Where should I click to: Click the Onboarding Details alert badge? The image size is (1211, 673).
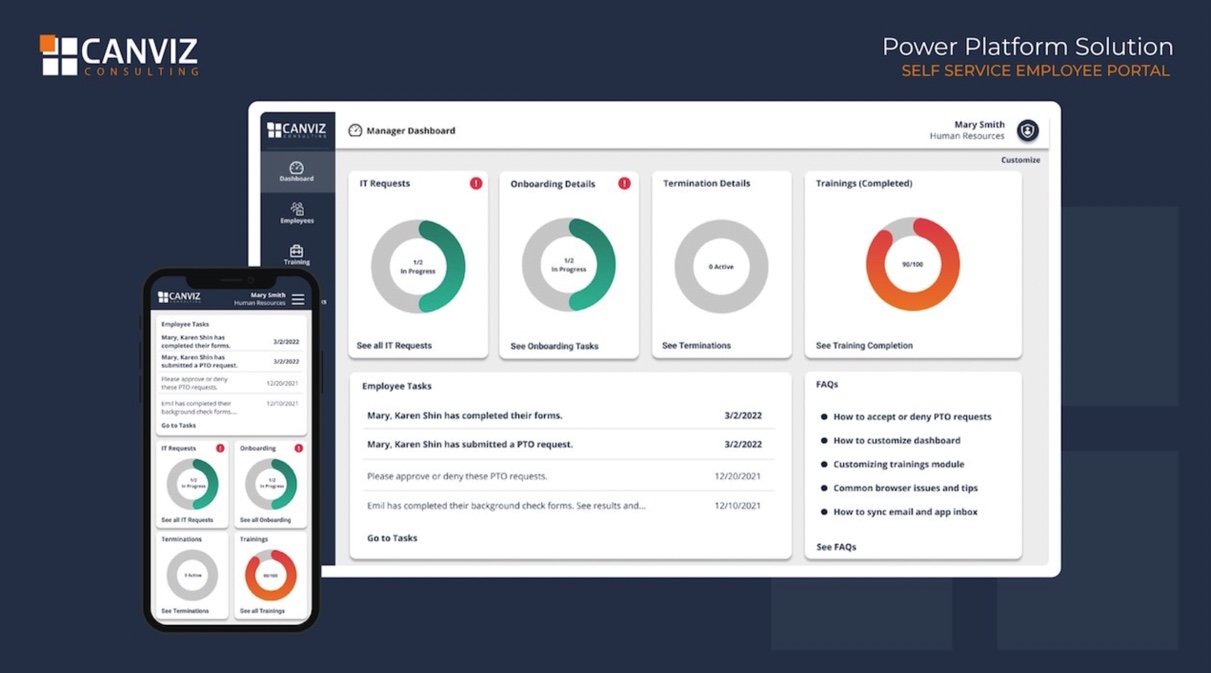tap(625, 184)
